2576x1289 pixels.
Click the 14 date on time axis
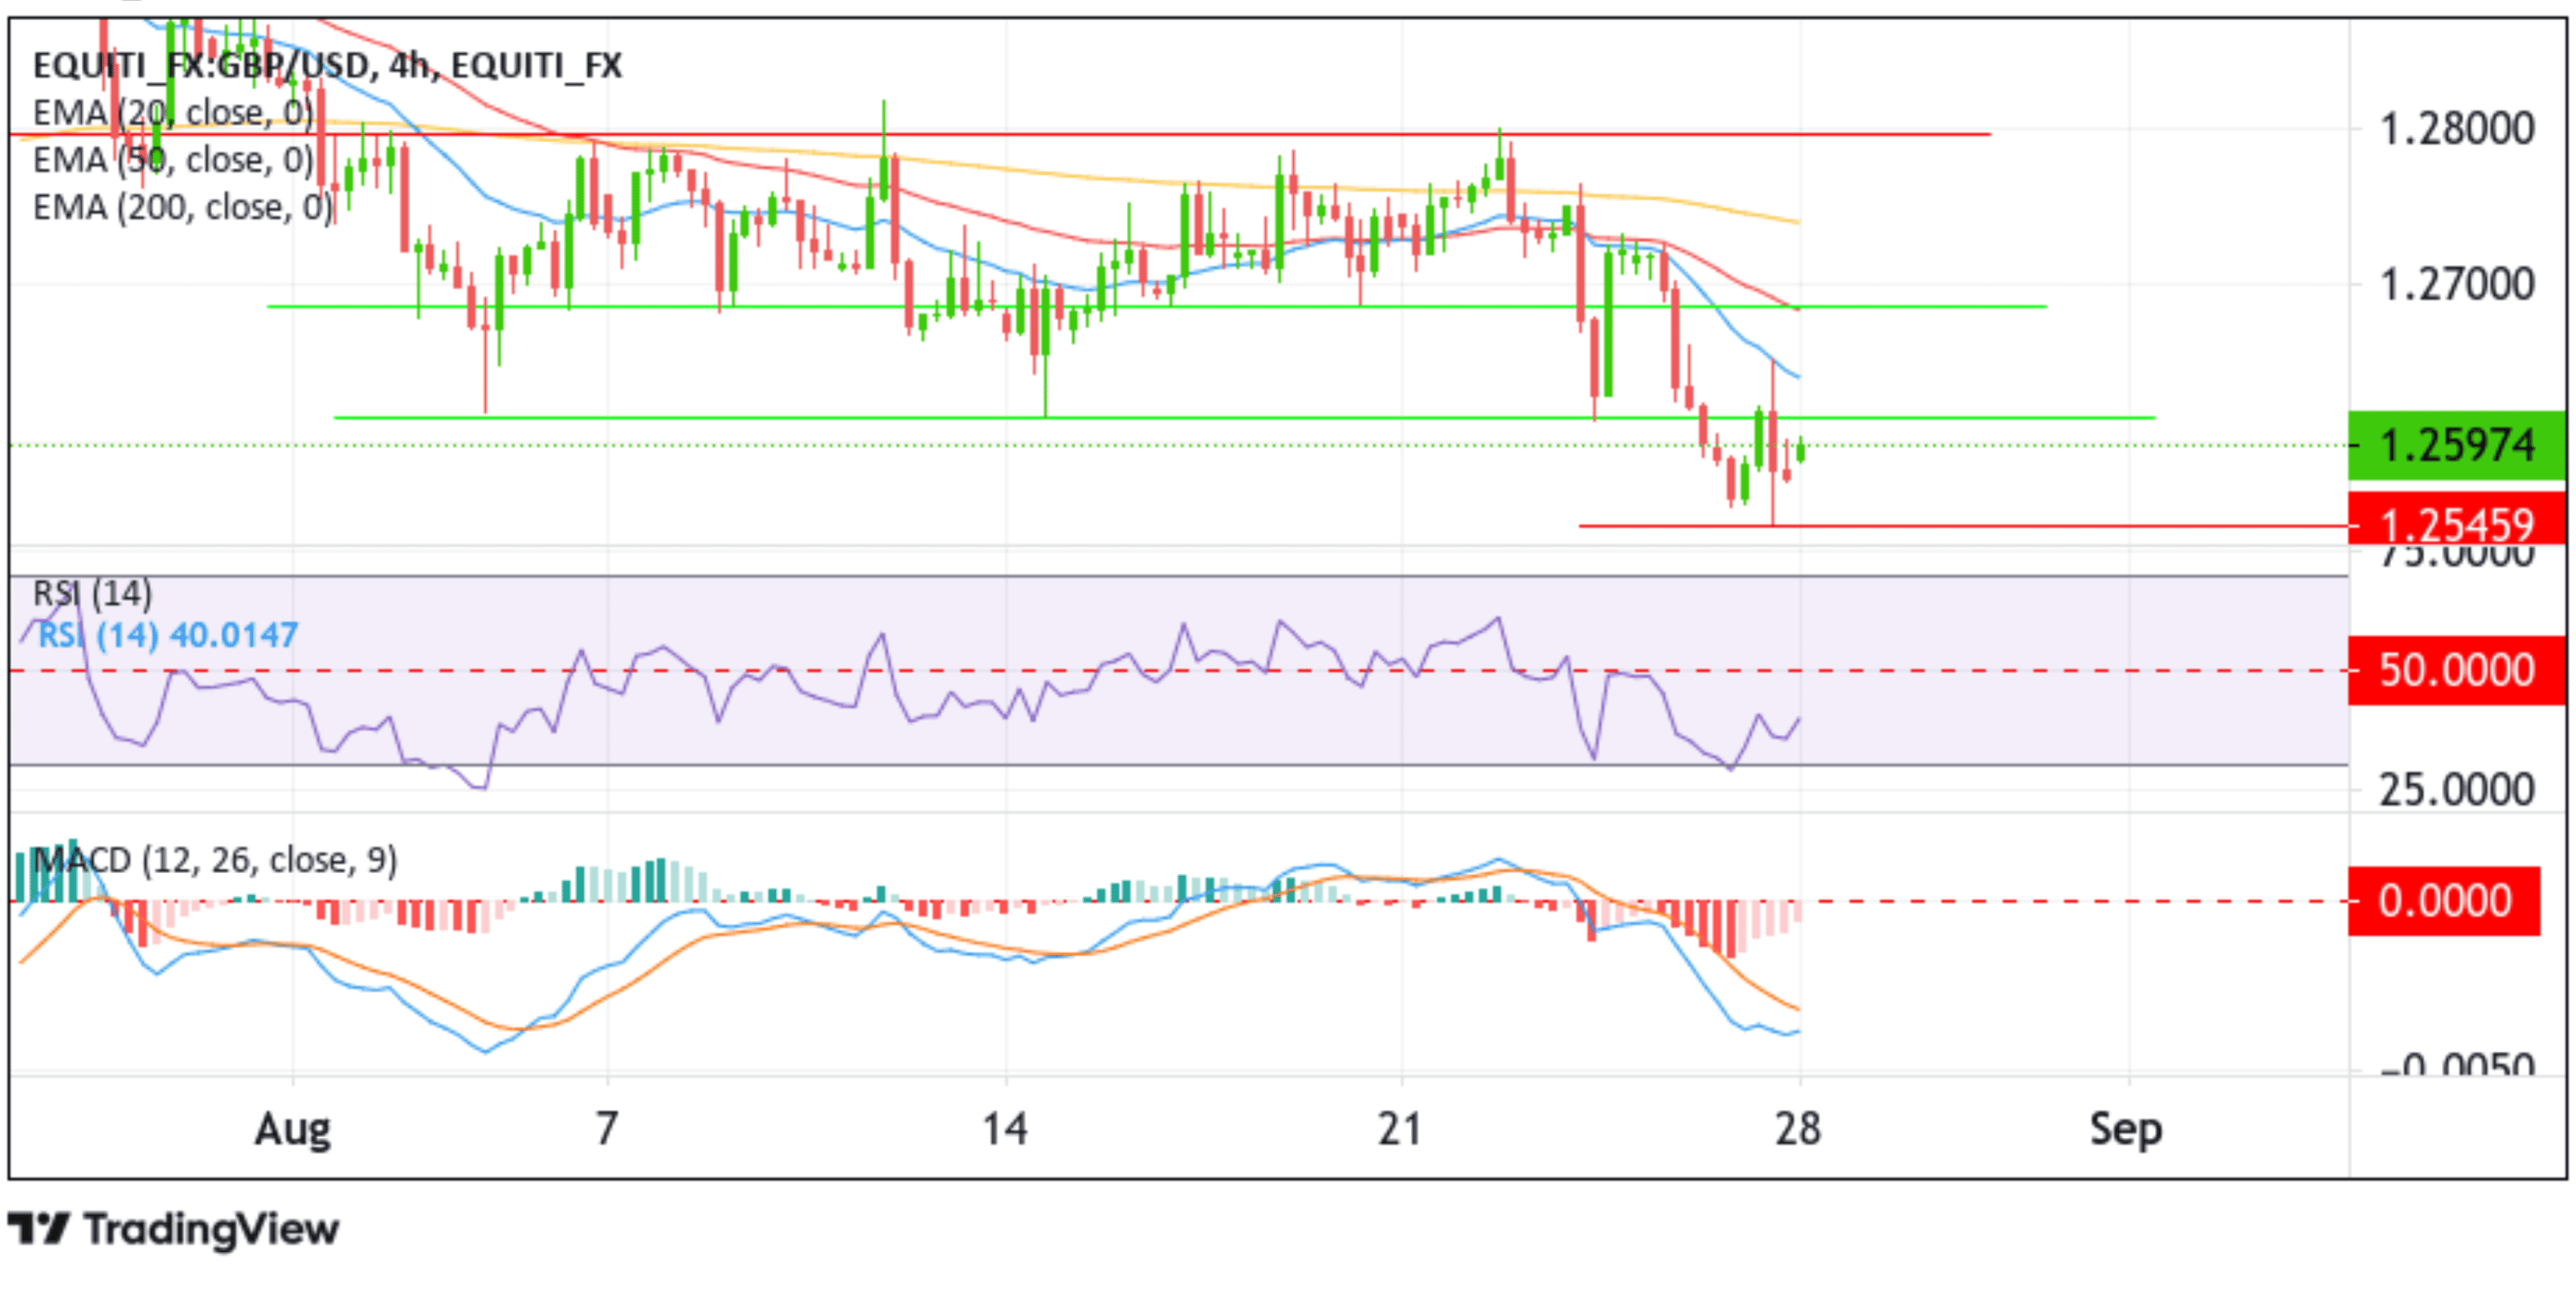(1005, 1130)
